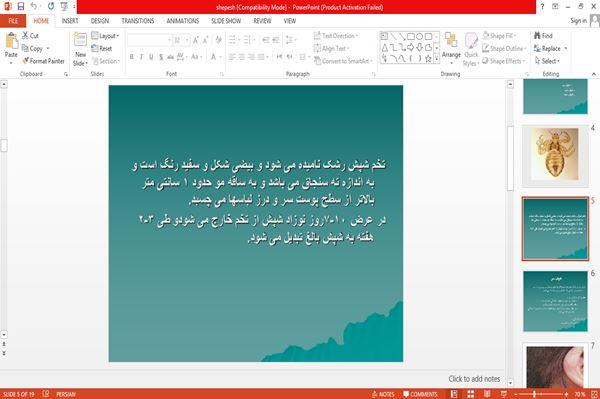Open Text Direction dropdown
The width and height of the screenshot is (600, 399).
(336, 36)
